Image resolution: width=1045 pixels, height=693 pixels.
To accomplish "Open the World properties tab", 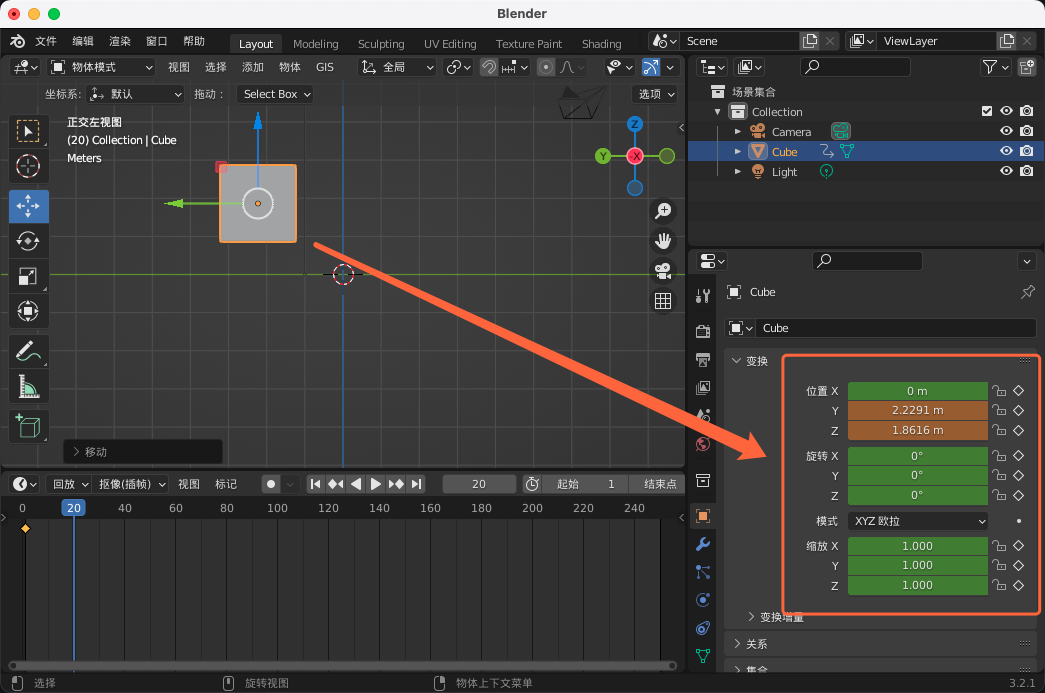I will pos(703,444).
